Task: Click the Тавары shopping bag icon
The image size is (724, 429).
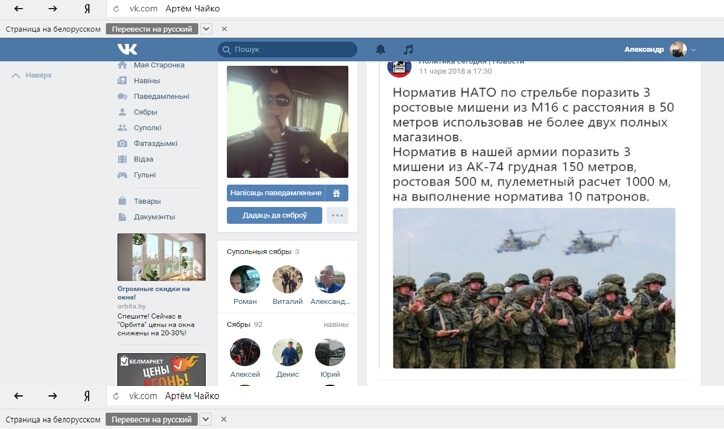Action: click(122, 201)
